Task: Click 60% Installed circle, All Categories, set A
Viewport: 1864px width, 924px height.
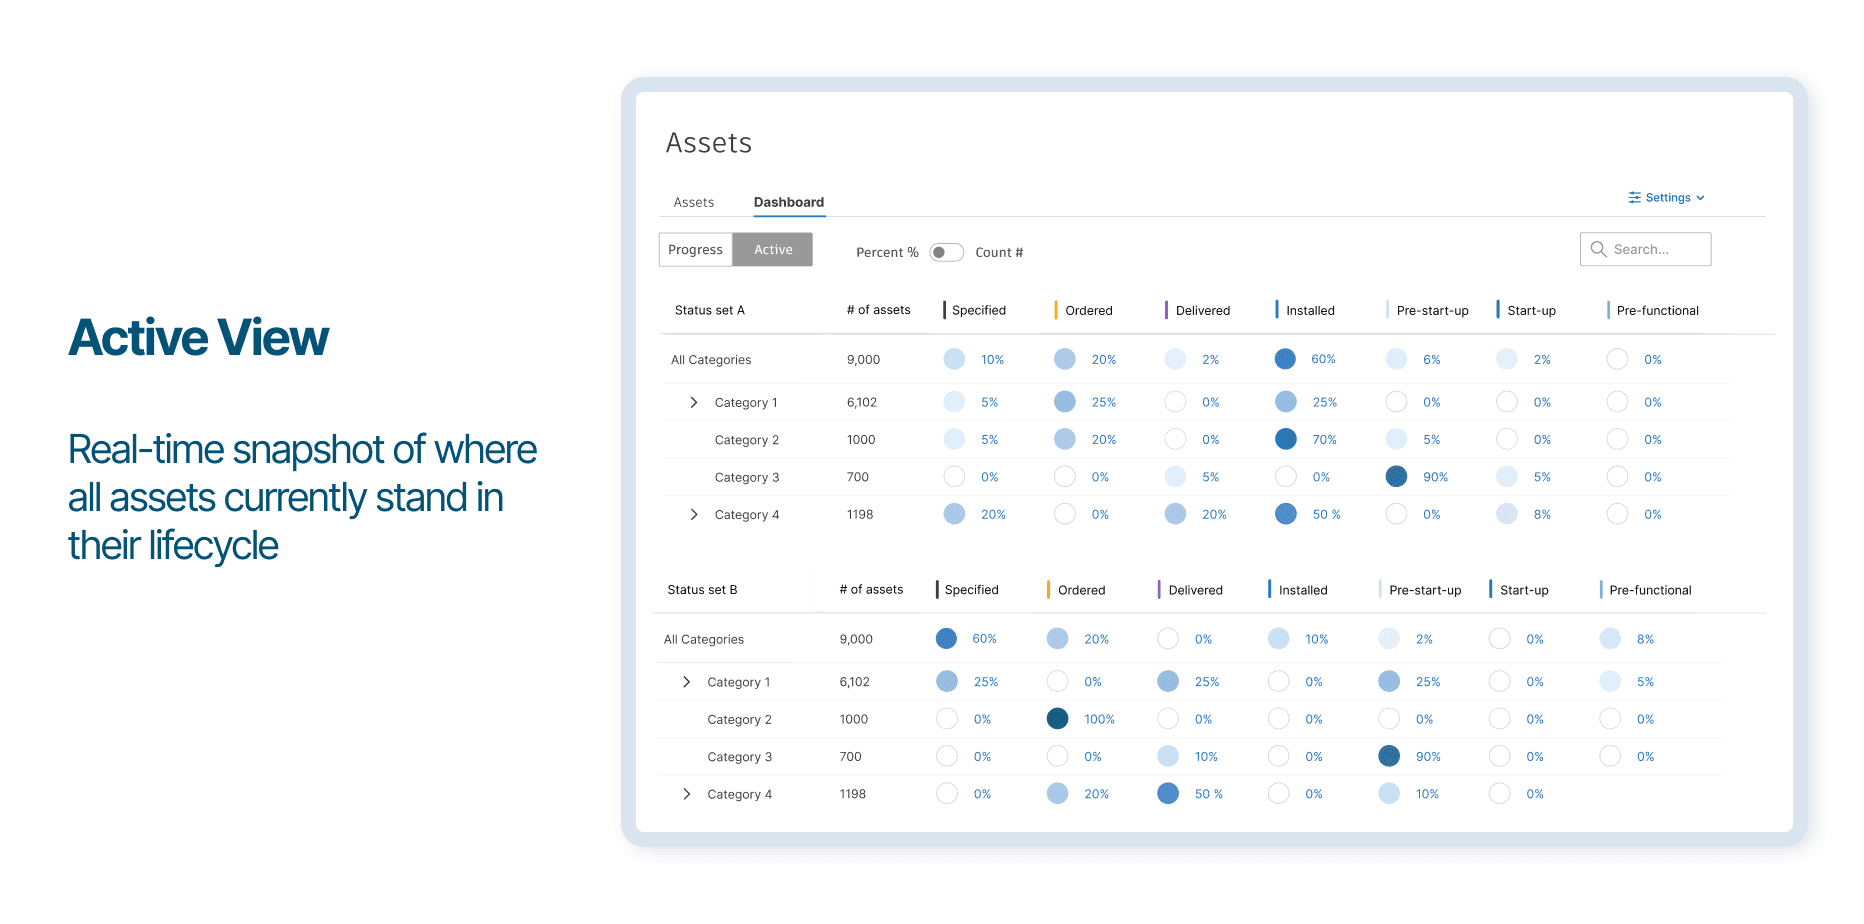Action: [1285, 359]
